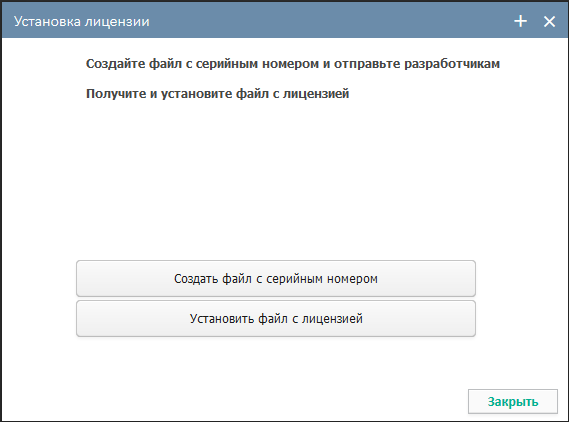This screenshot has height=422, width=569.
Task: Select the word "лицензией" in the bold instruction line
Action: (x=316, y=94)
